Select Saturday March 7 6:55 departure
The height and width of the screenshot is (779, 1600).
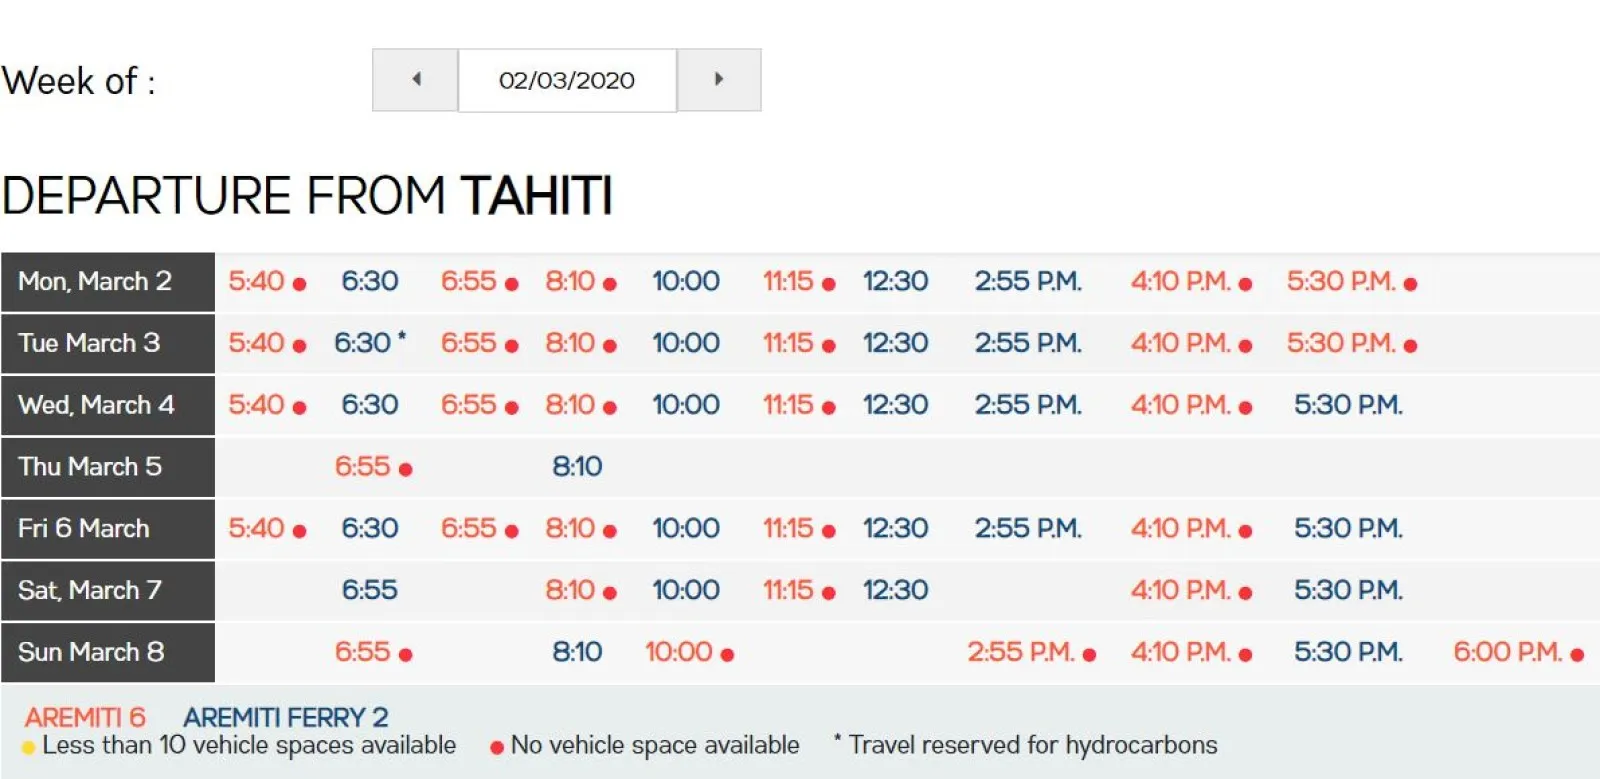[369, 591]
